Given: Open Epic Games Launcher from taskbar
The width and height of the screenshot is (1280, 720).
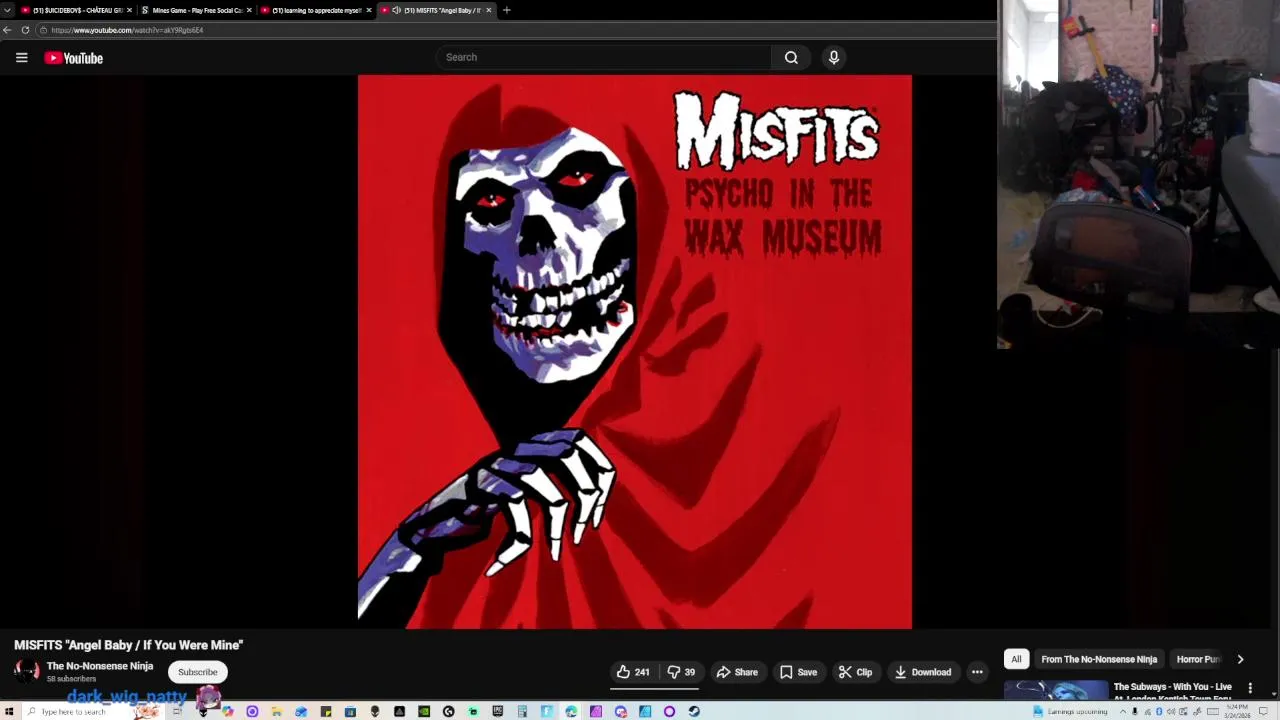Looking at the screenshot, I should pyautogui.click(x=497, y=711).
